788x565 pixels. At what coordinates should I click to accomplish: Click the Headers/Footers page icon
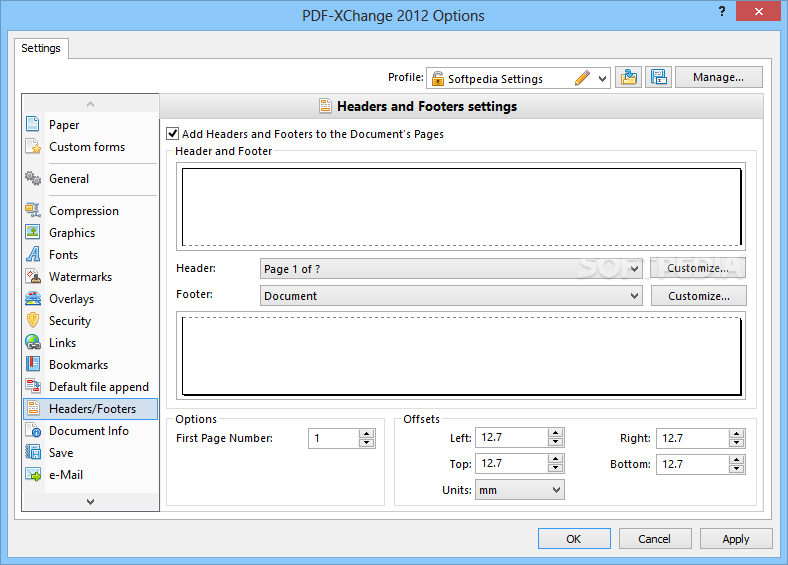click(33, 408)
